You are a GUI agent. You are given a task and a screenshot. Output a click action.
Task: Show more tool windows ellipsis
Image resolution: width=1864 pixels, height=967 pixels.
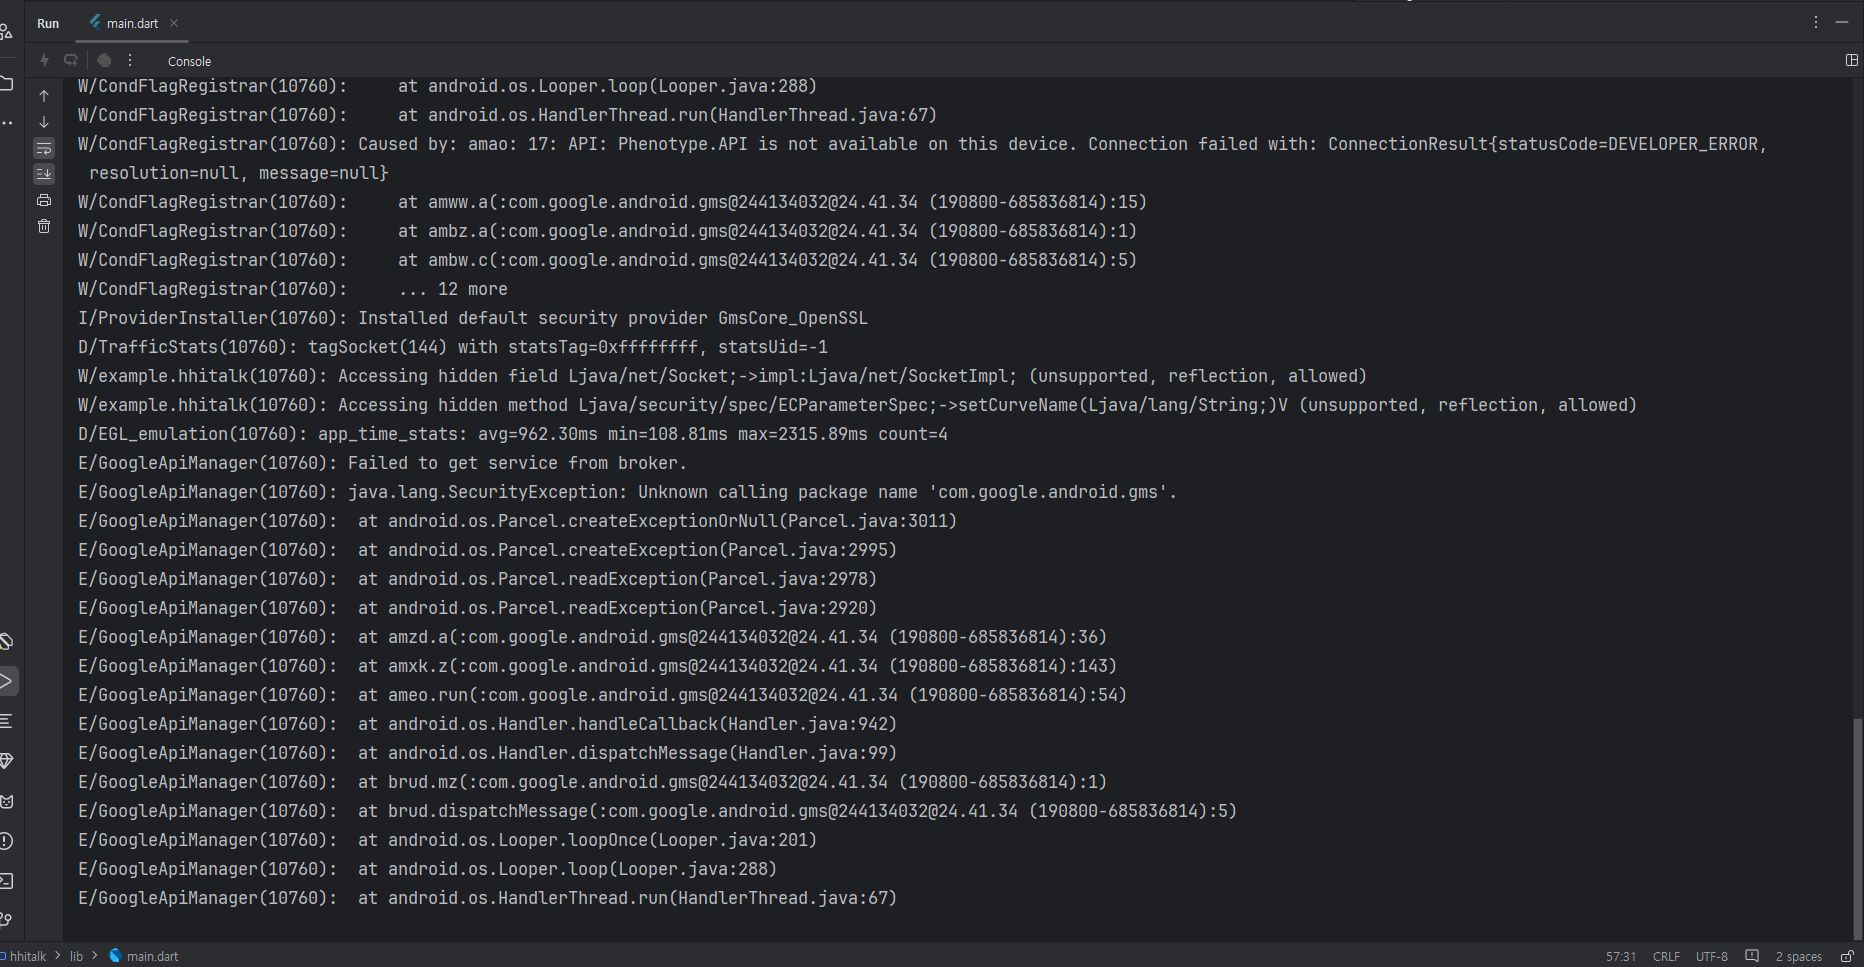[x=6, y=123]
